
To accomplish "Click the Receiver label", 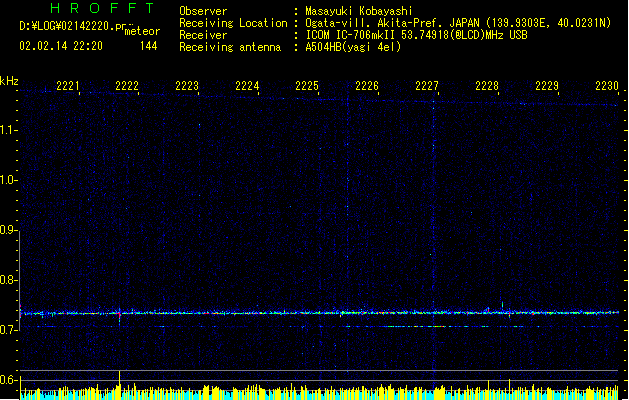I will (x=203, y=35).
